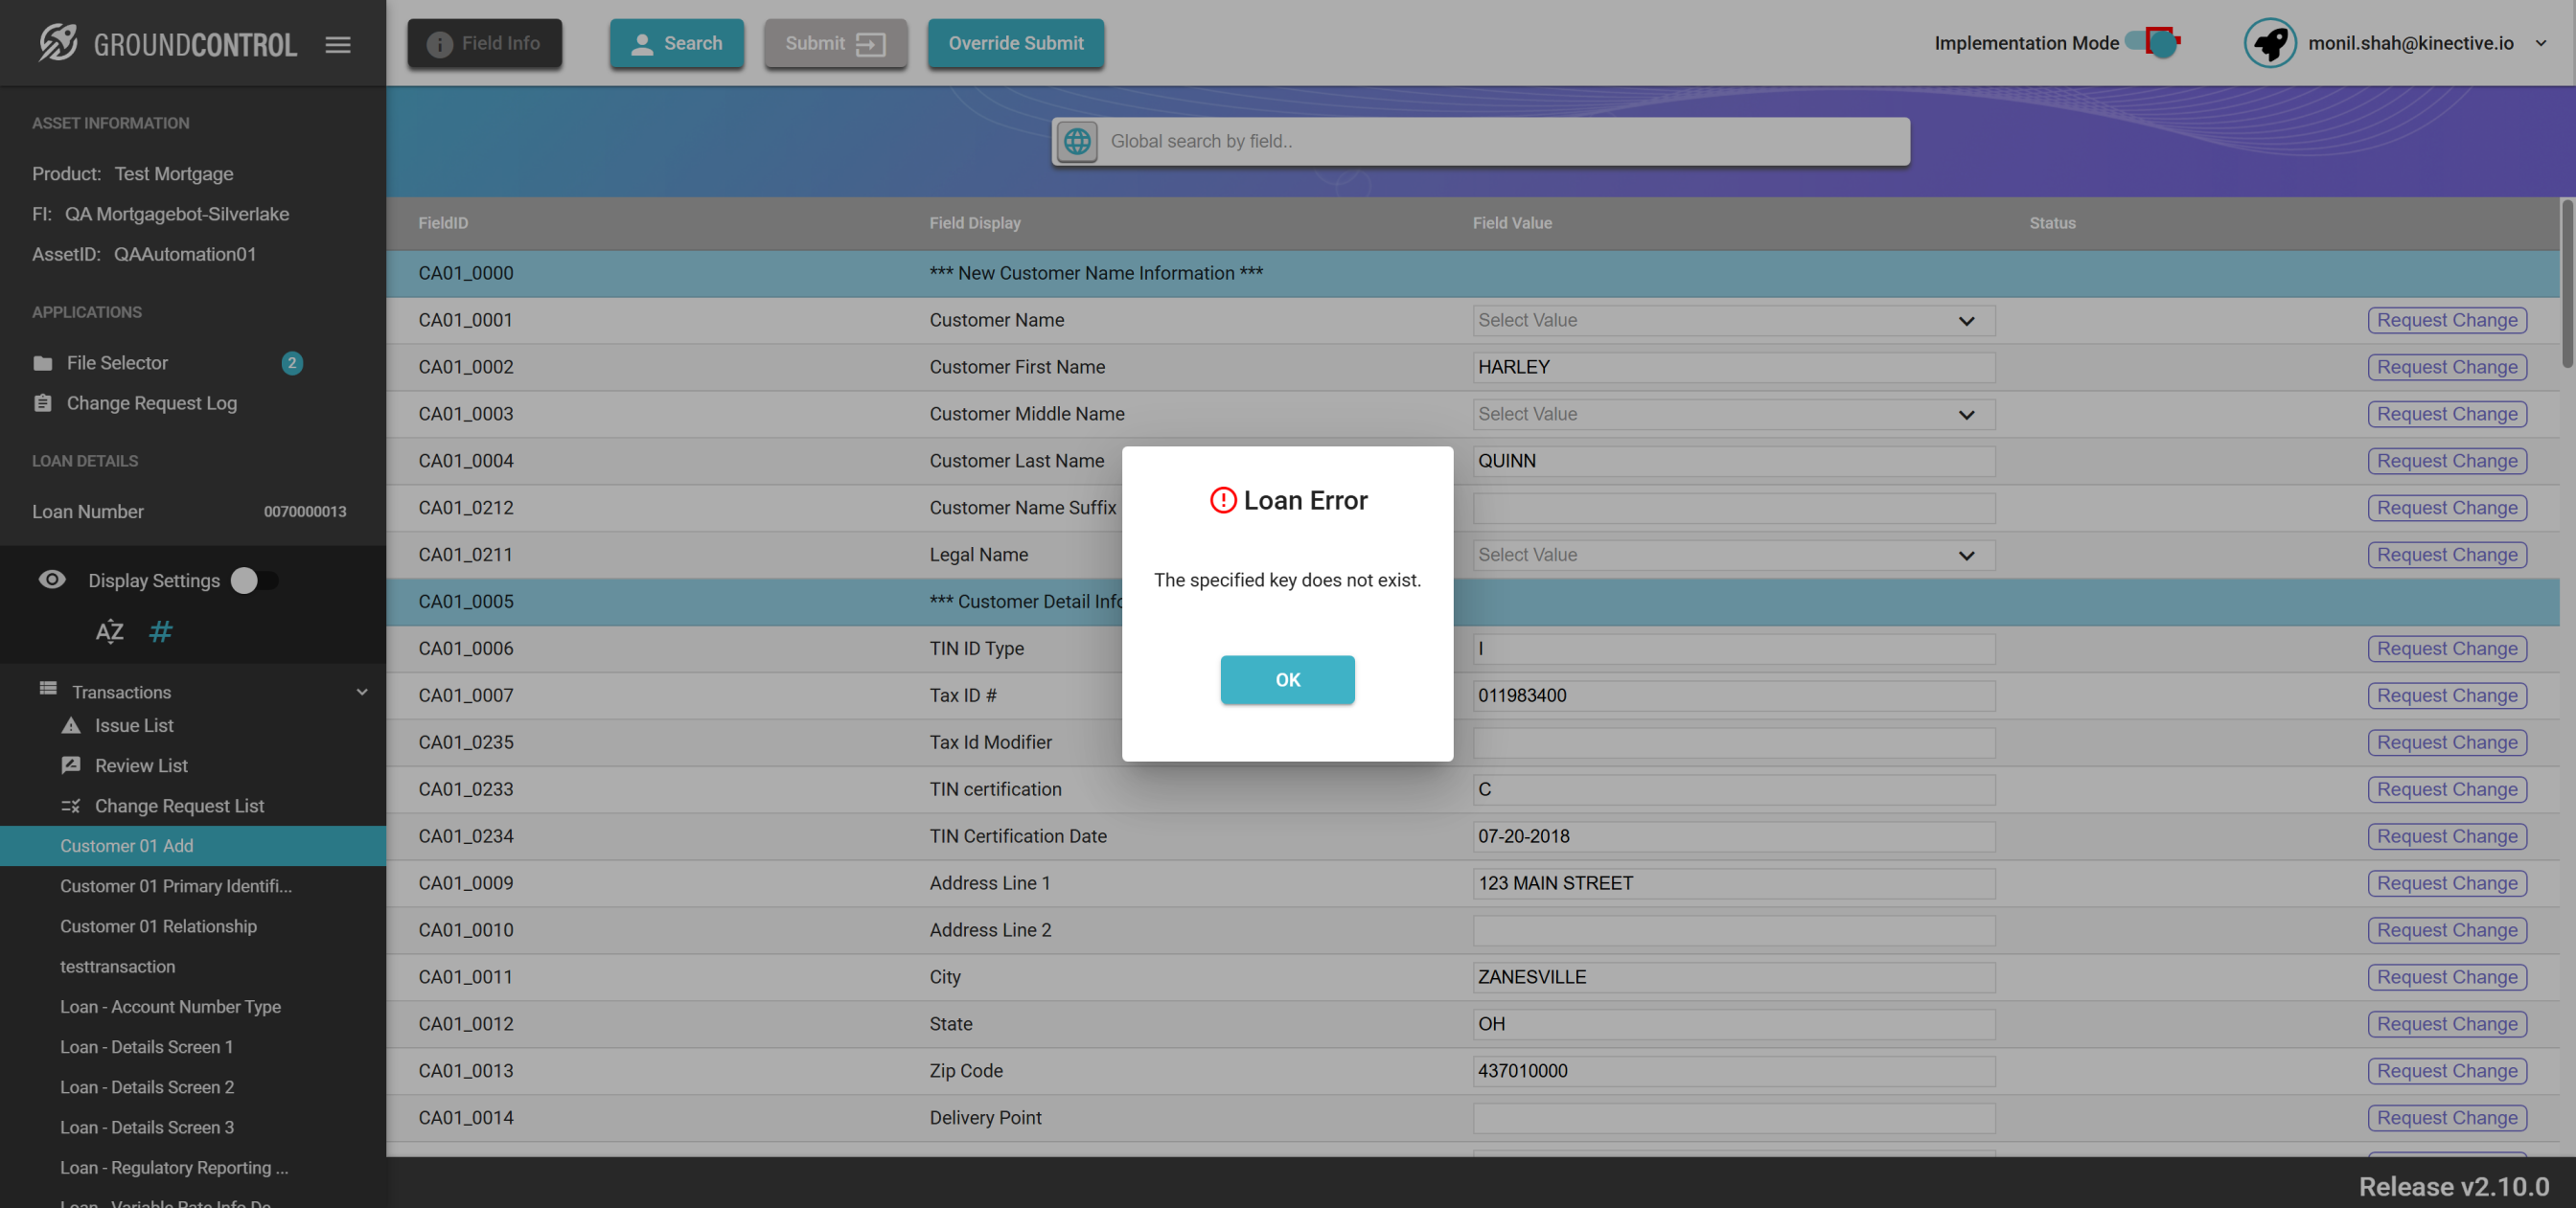Open the Customer Name Select Value dropdown
This screenshot has width=2576, height=1208.
point(1733,320)
